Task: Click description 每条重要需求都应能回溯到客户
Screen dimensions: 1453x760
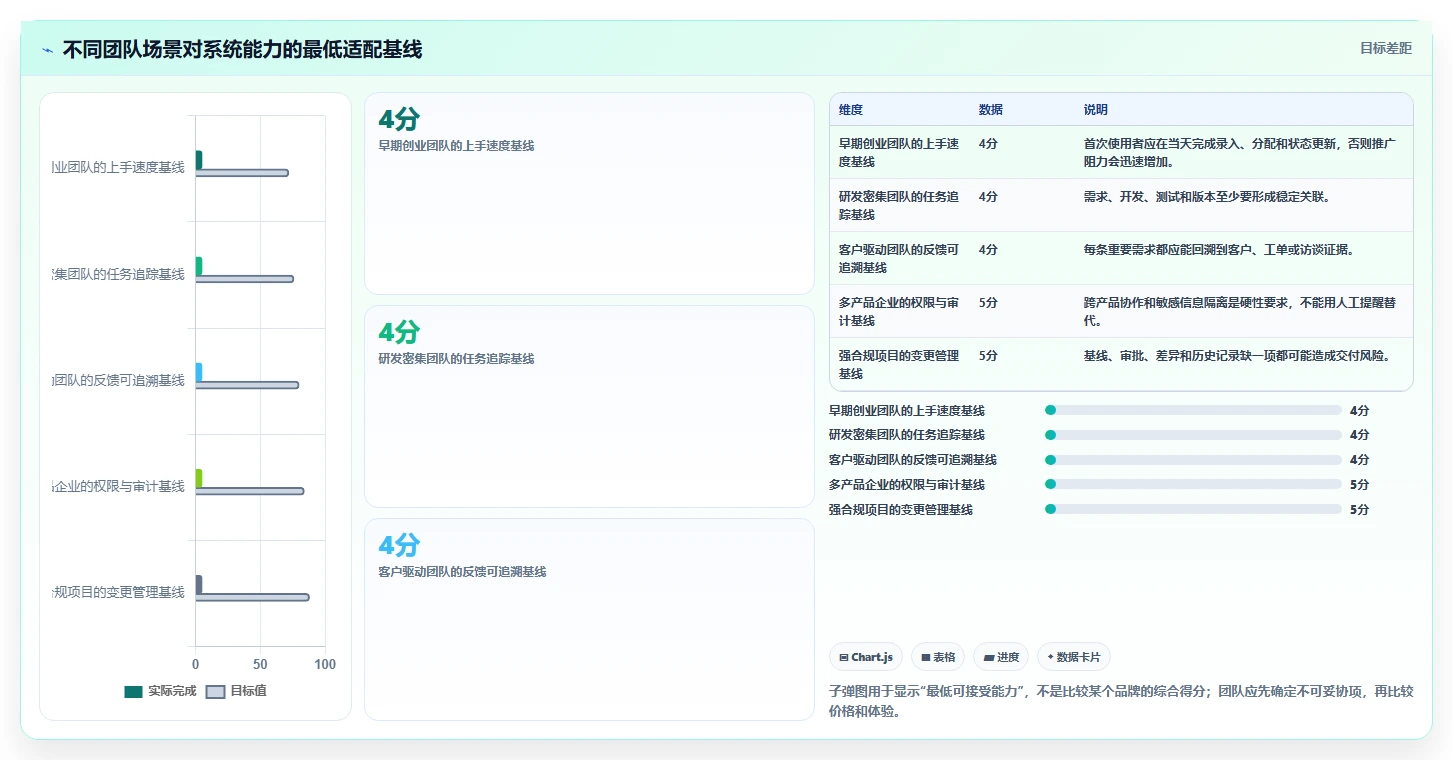Action: (x=1219, y=250)
